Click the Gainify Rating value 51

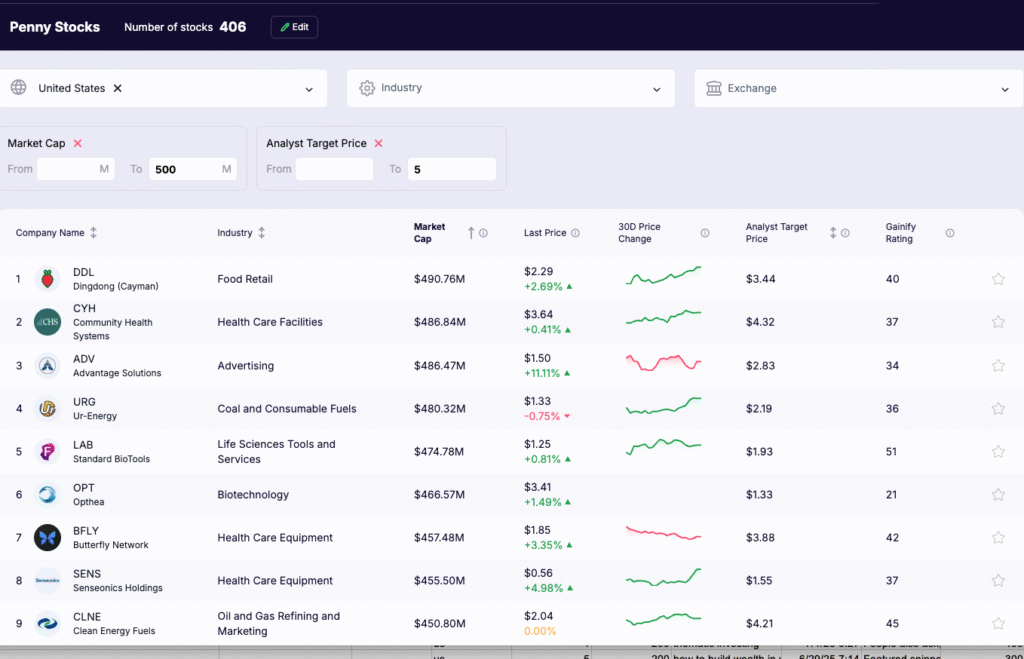[891, 451]
